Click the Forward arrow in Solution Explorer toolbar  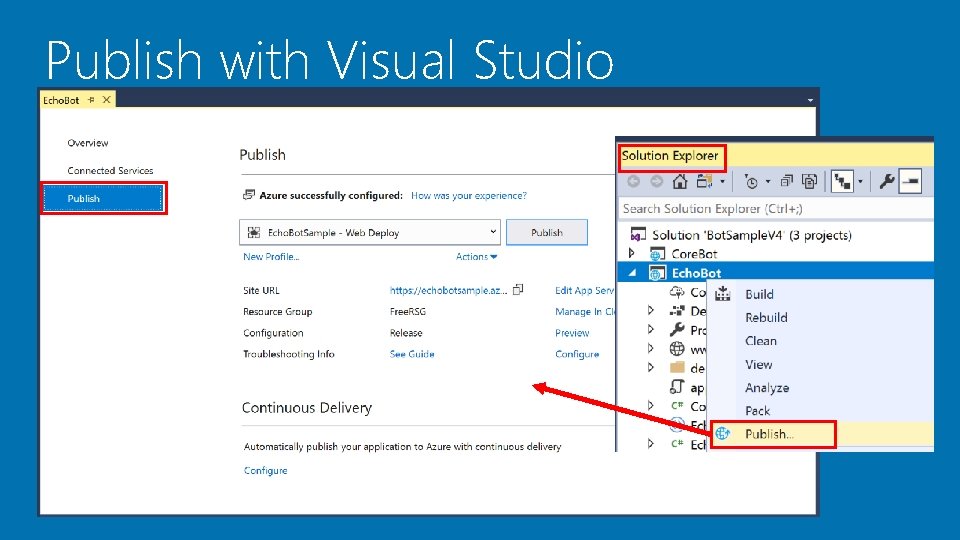click(656, 181)
